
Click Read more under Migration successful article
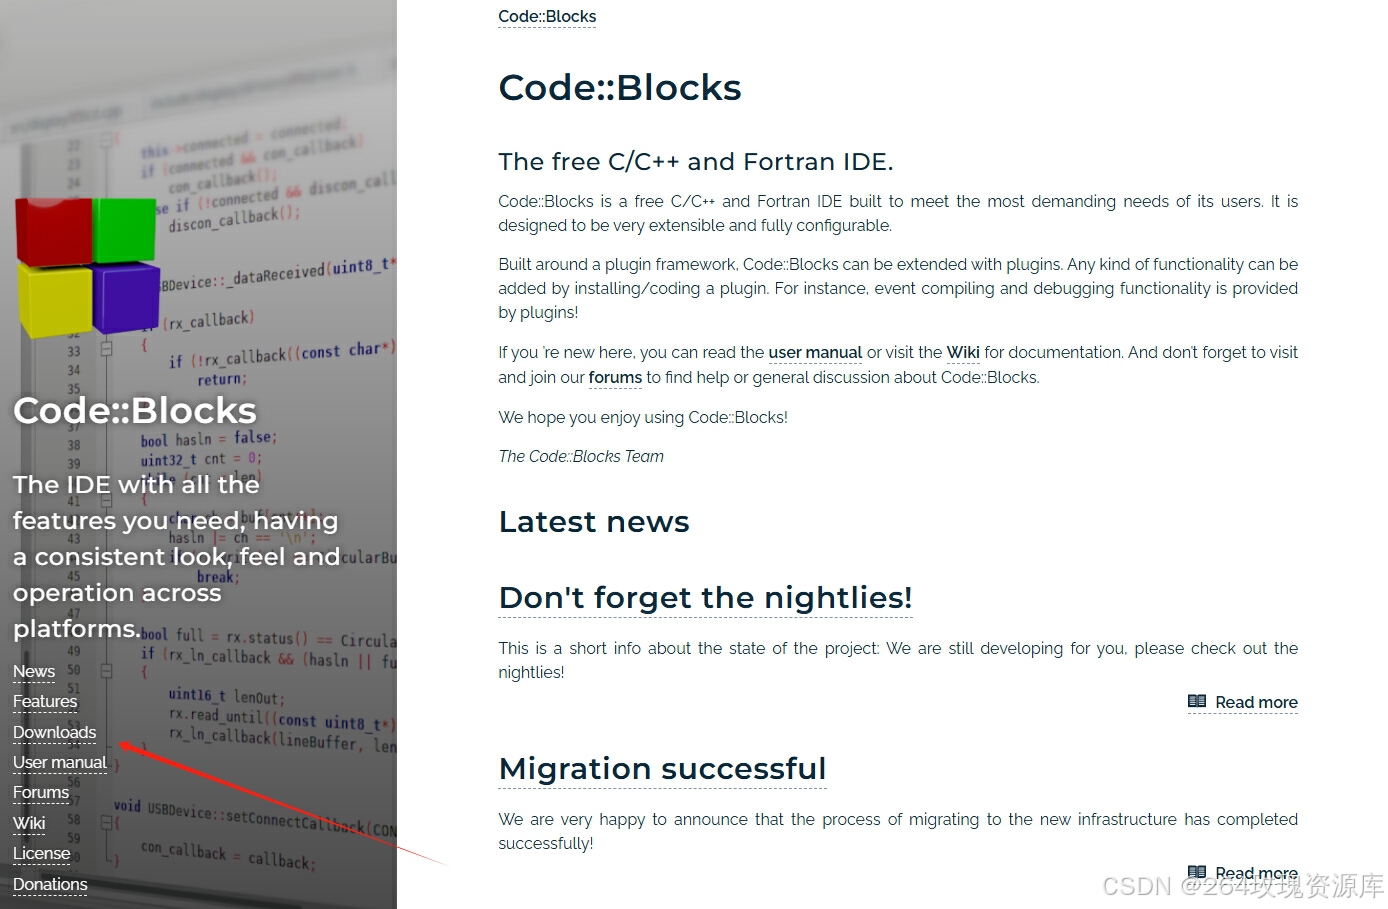[1256, 873]
